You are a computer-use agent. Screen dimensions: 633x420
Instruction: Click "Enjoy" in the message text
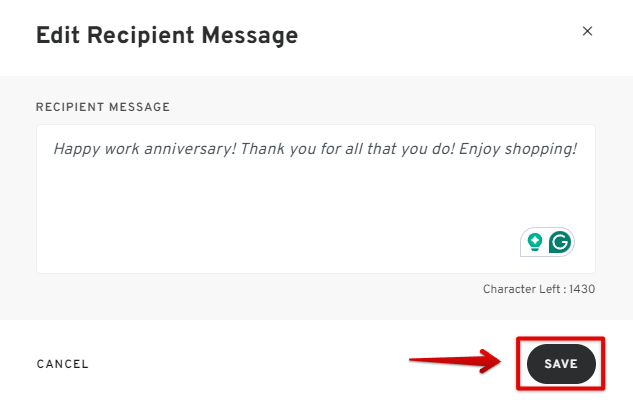point(480,149)
